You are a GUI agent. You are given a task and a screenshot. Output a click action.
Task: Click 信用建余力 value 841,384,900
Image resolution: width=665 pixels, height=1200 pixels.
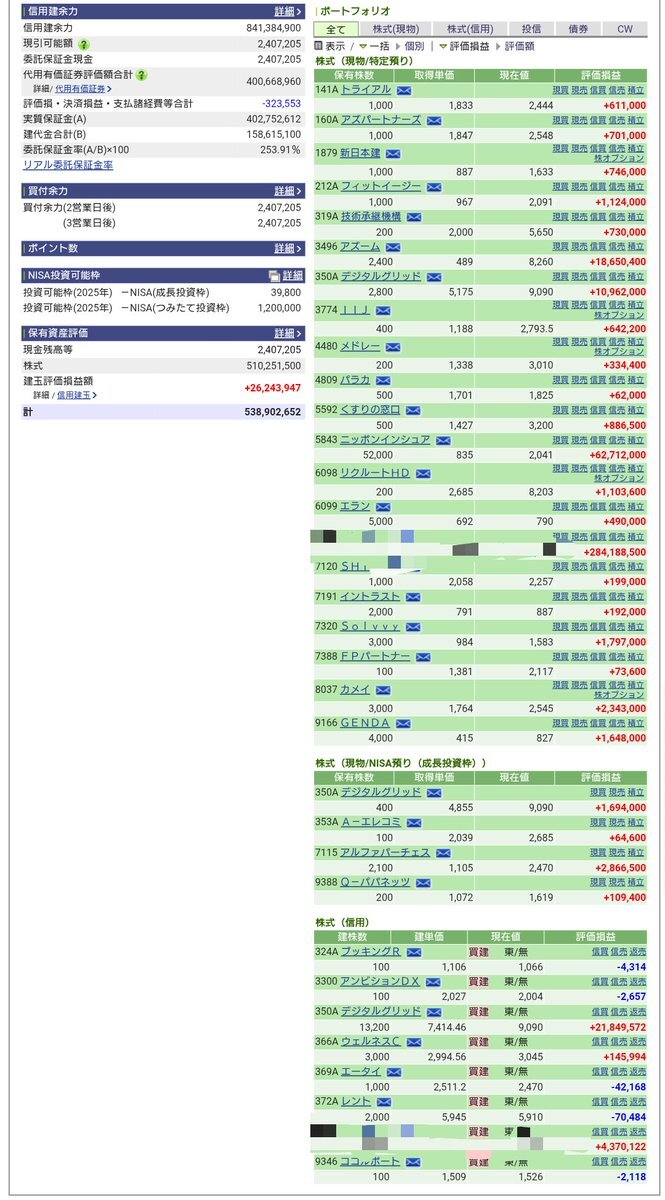point(273,28)
